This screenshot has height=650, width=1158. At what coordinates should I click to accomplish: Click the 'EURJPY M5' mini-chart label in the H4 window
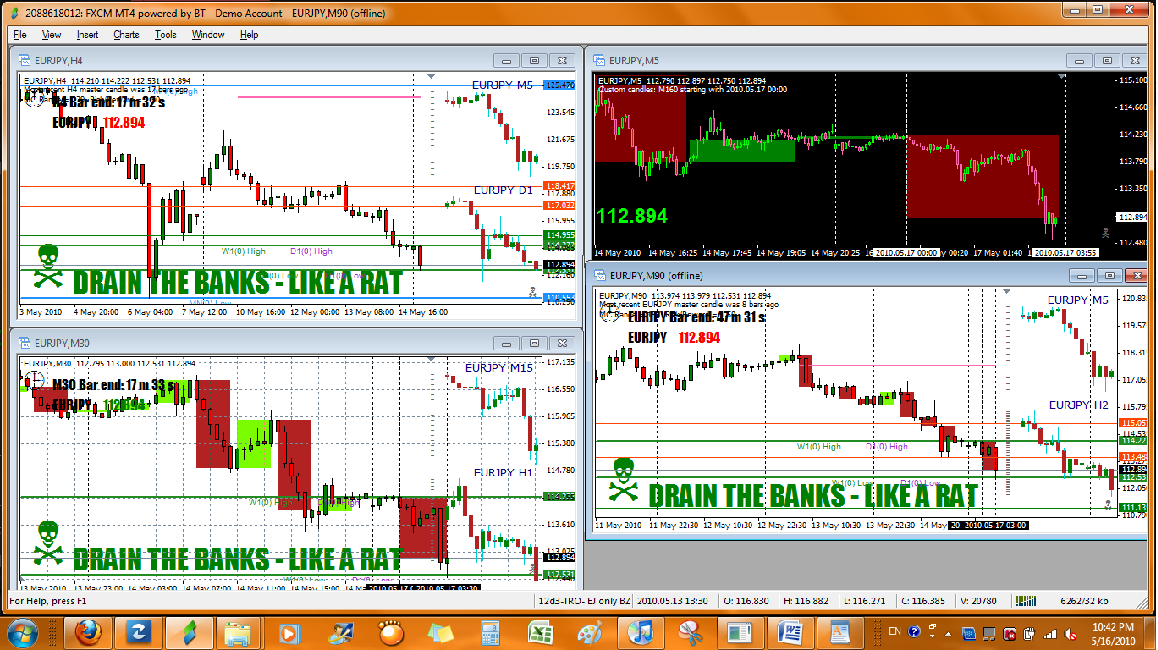point(502,85)
